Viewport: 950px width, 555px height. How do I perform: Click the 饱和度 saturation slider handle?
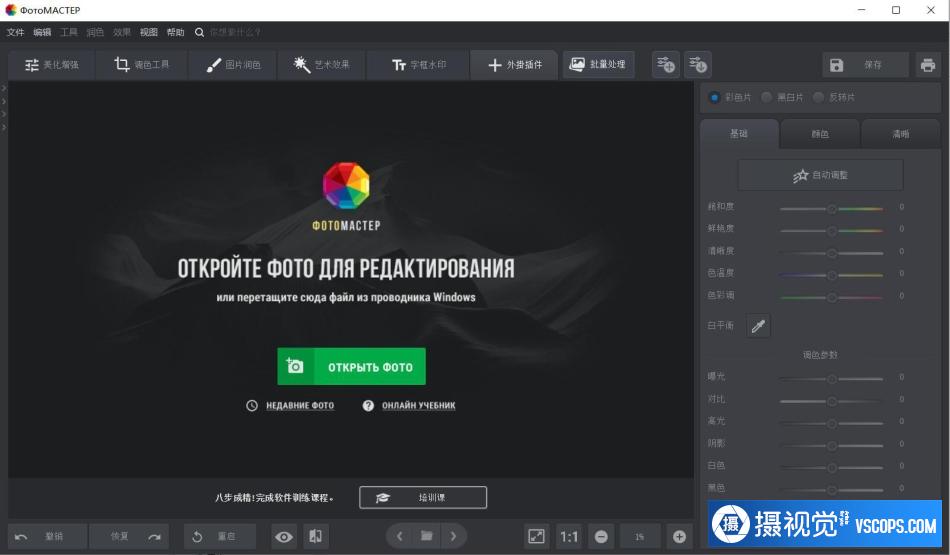click(832, 208)
